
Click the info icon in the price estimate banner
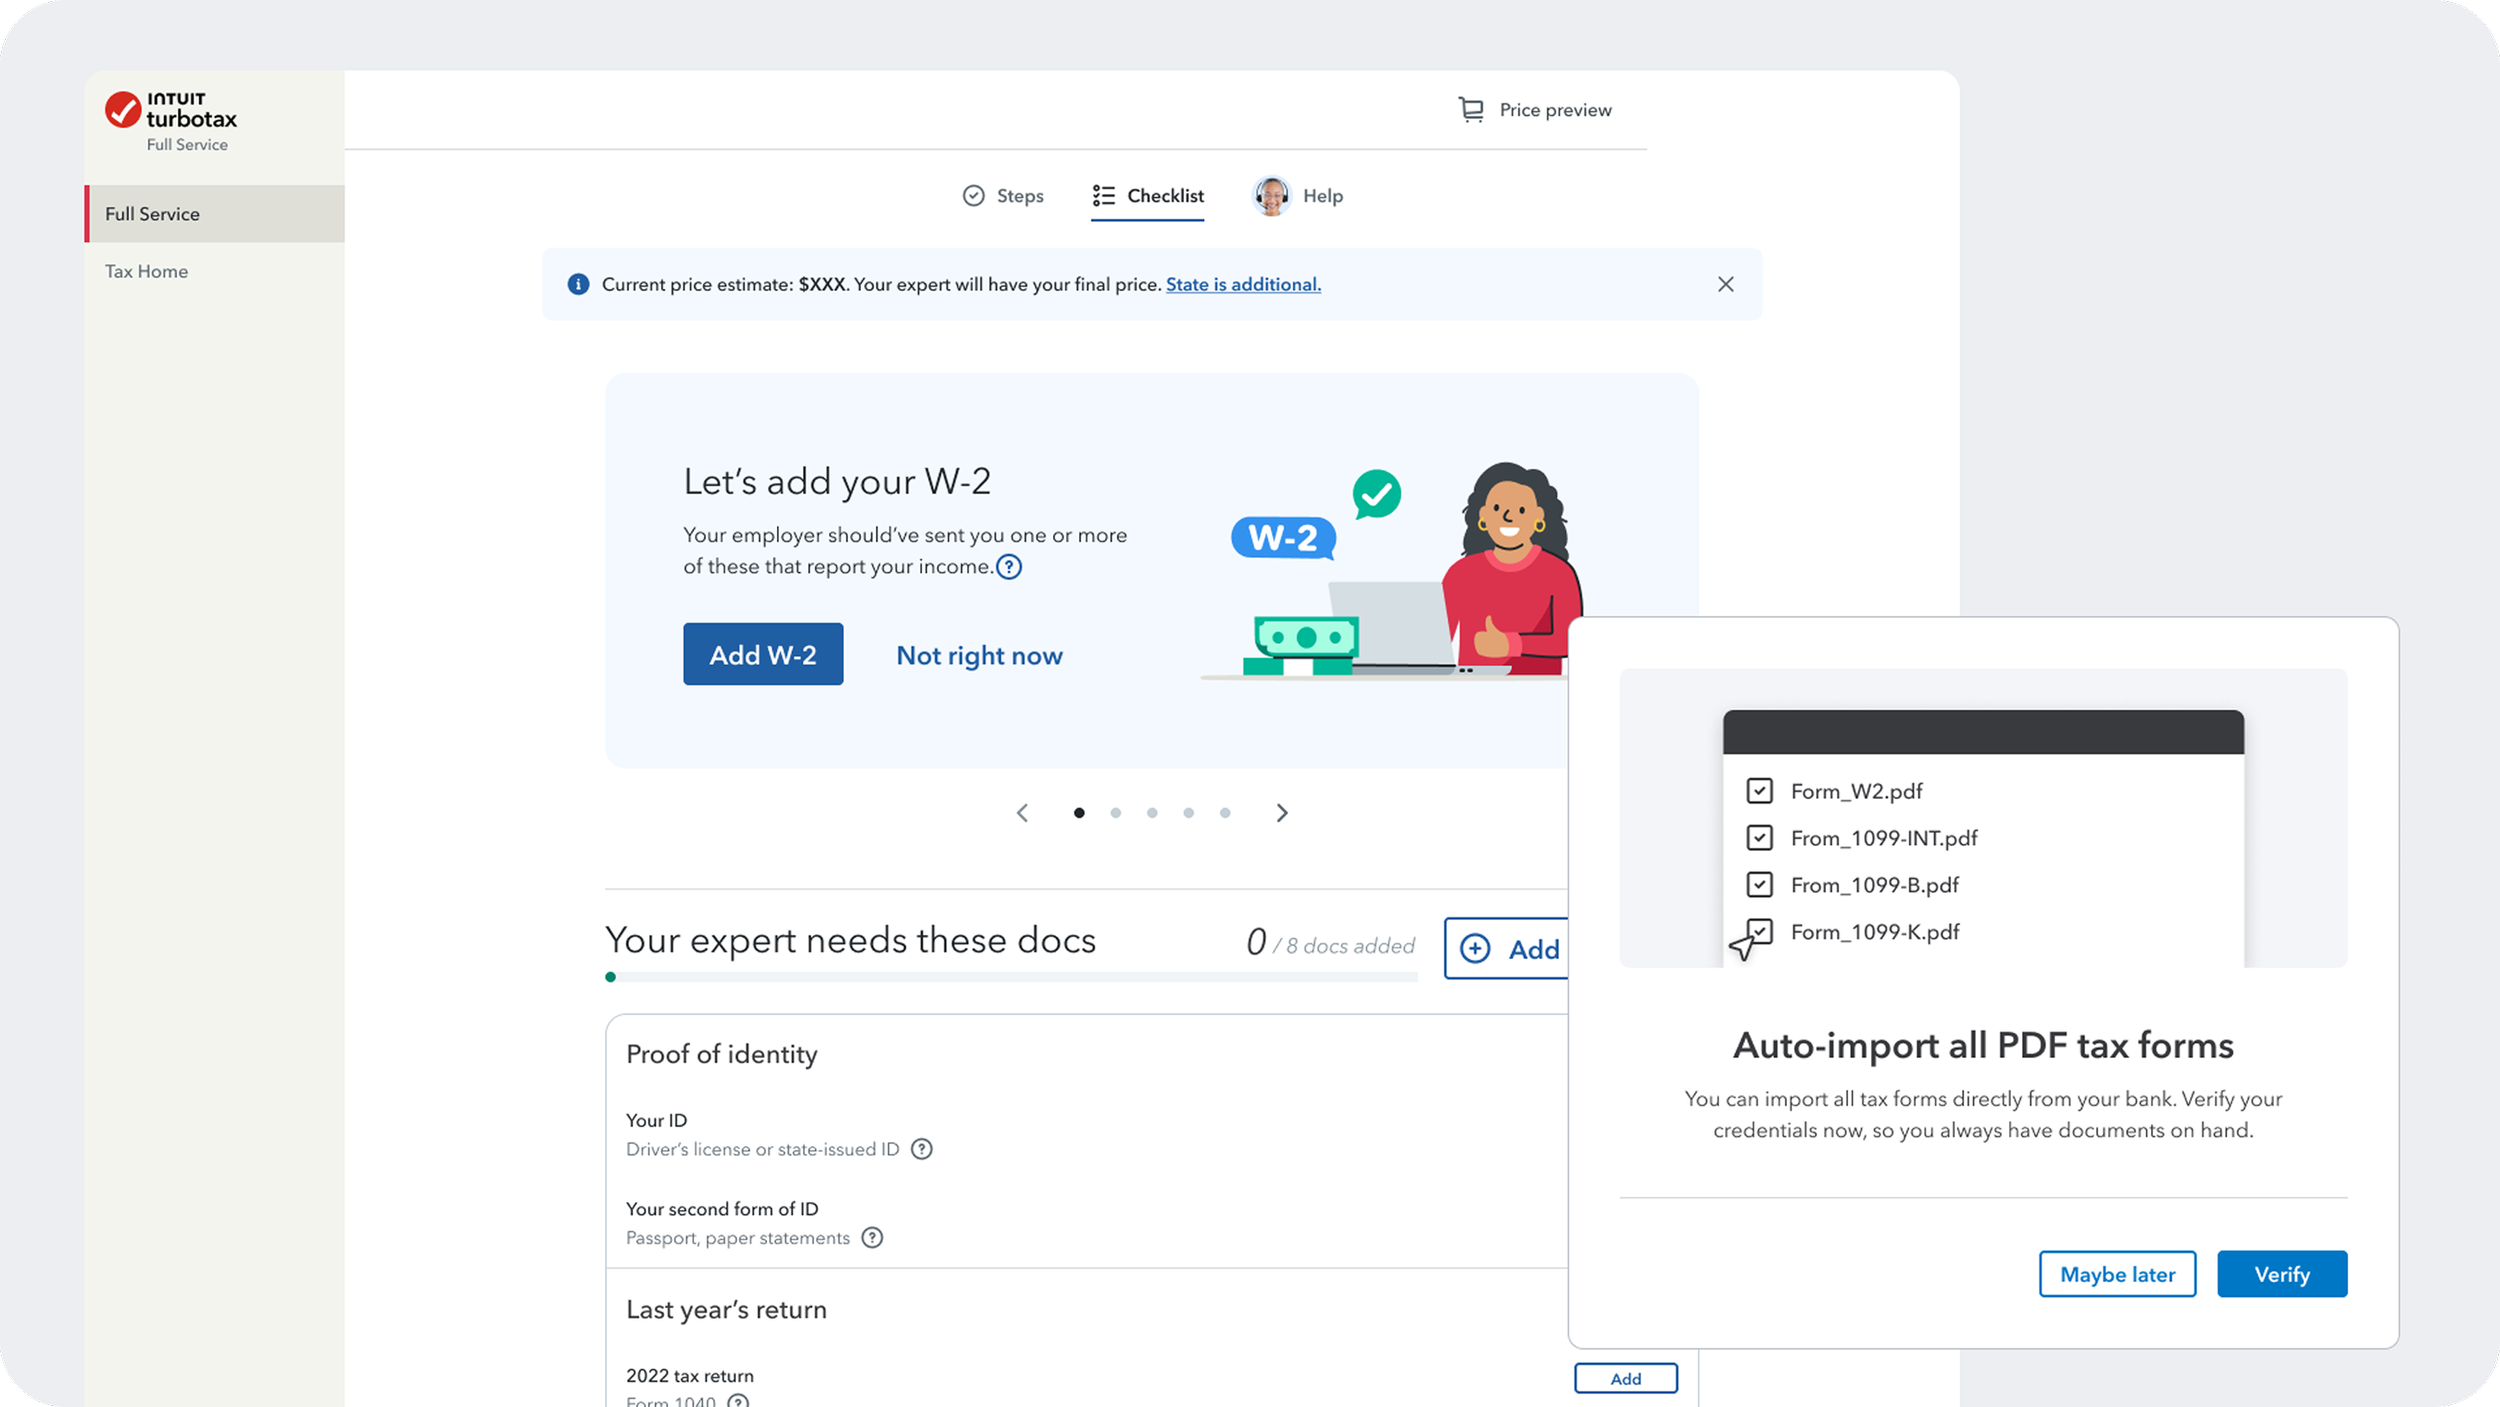pyautogui.click(x=578, y=284)
